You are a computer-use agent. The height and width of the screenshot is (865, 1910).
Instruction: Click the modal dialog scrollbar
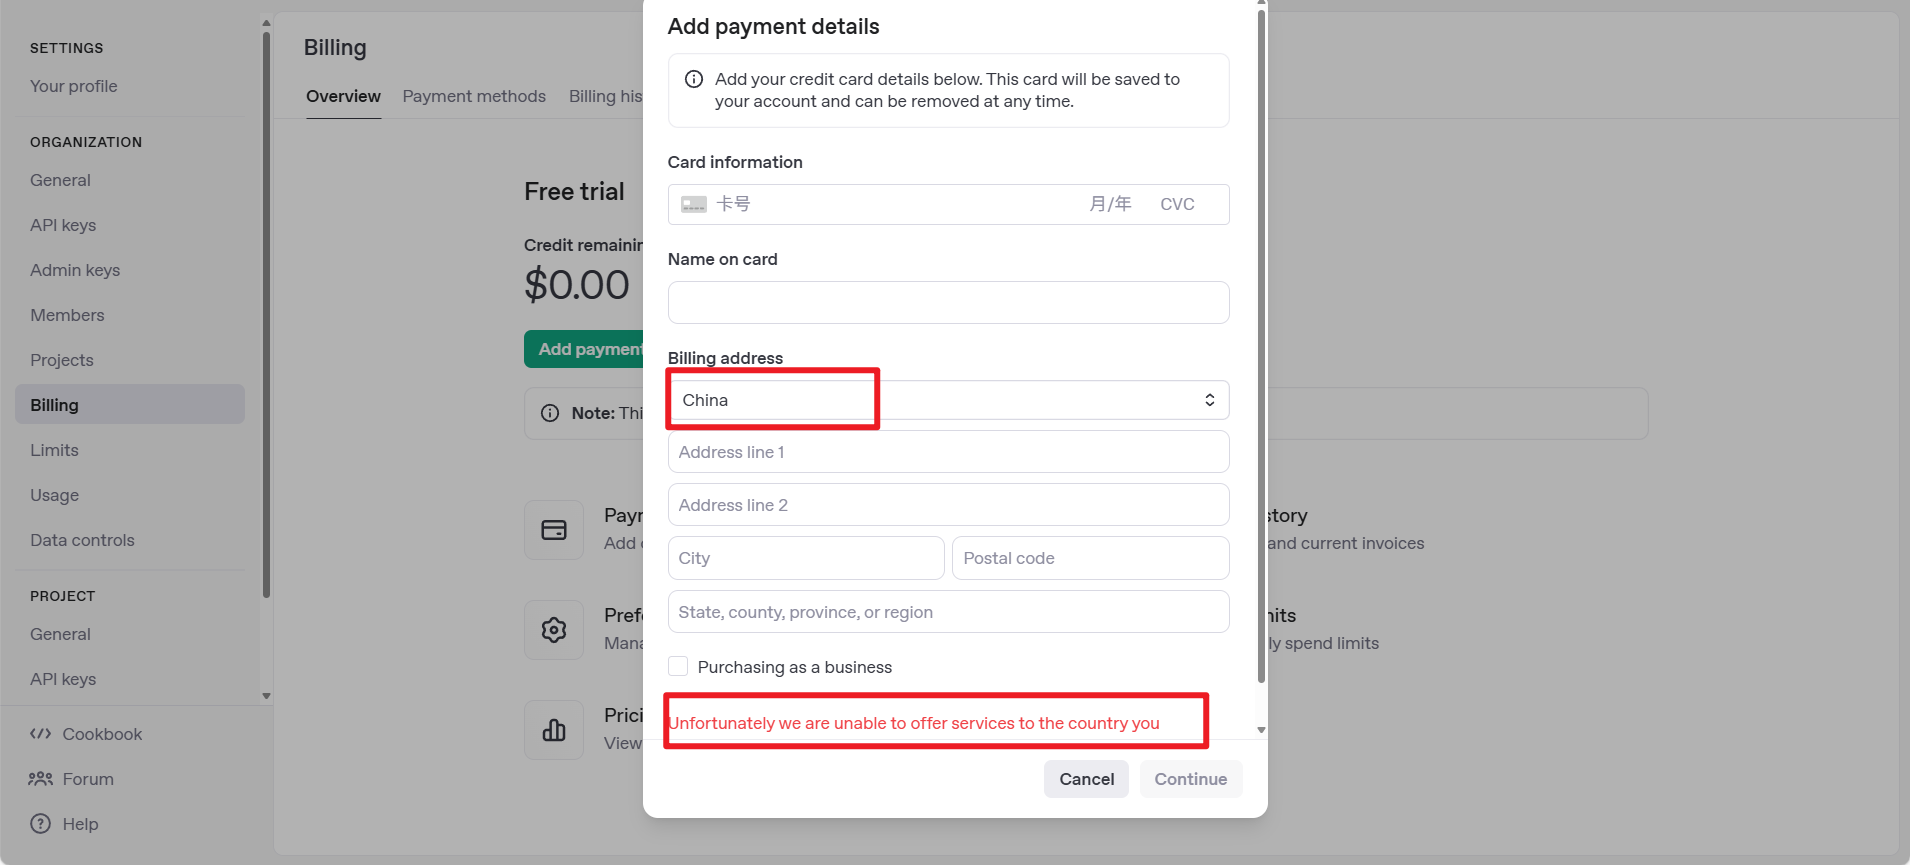1261,346
